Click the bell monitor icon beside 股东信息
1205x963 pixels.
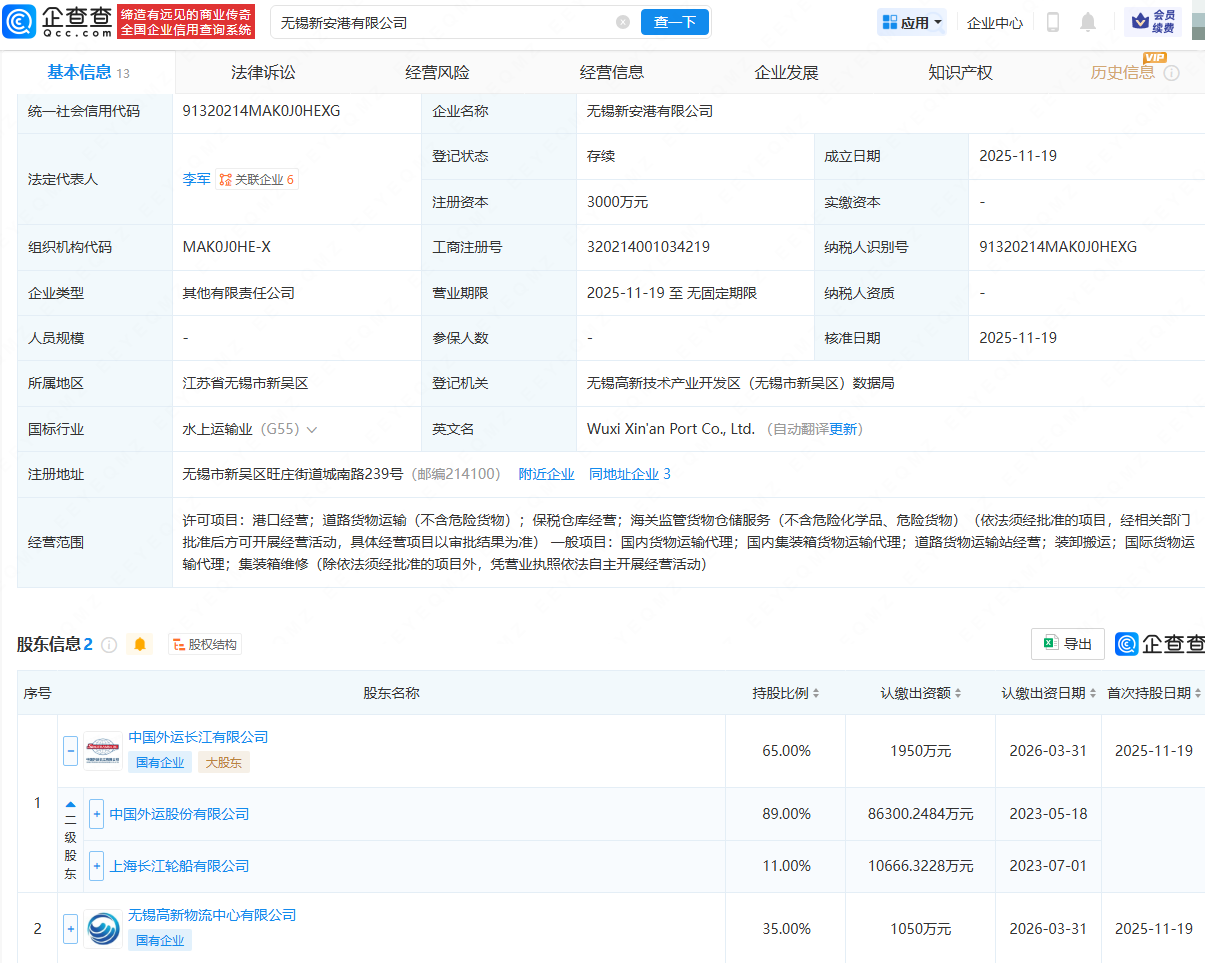pos(139,644)
